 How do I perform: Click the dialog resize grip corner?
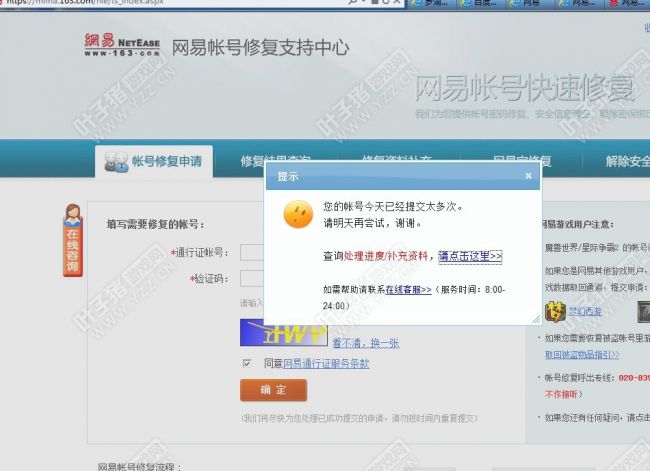[x=535, y=319]
